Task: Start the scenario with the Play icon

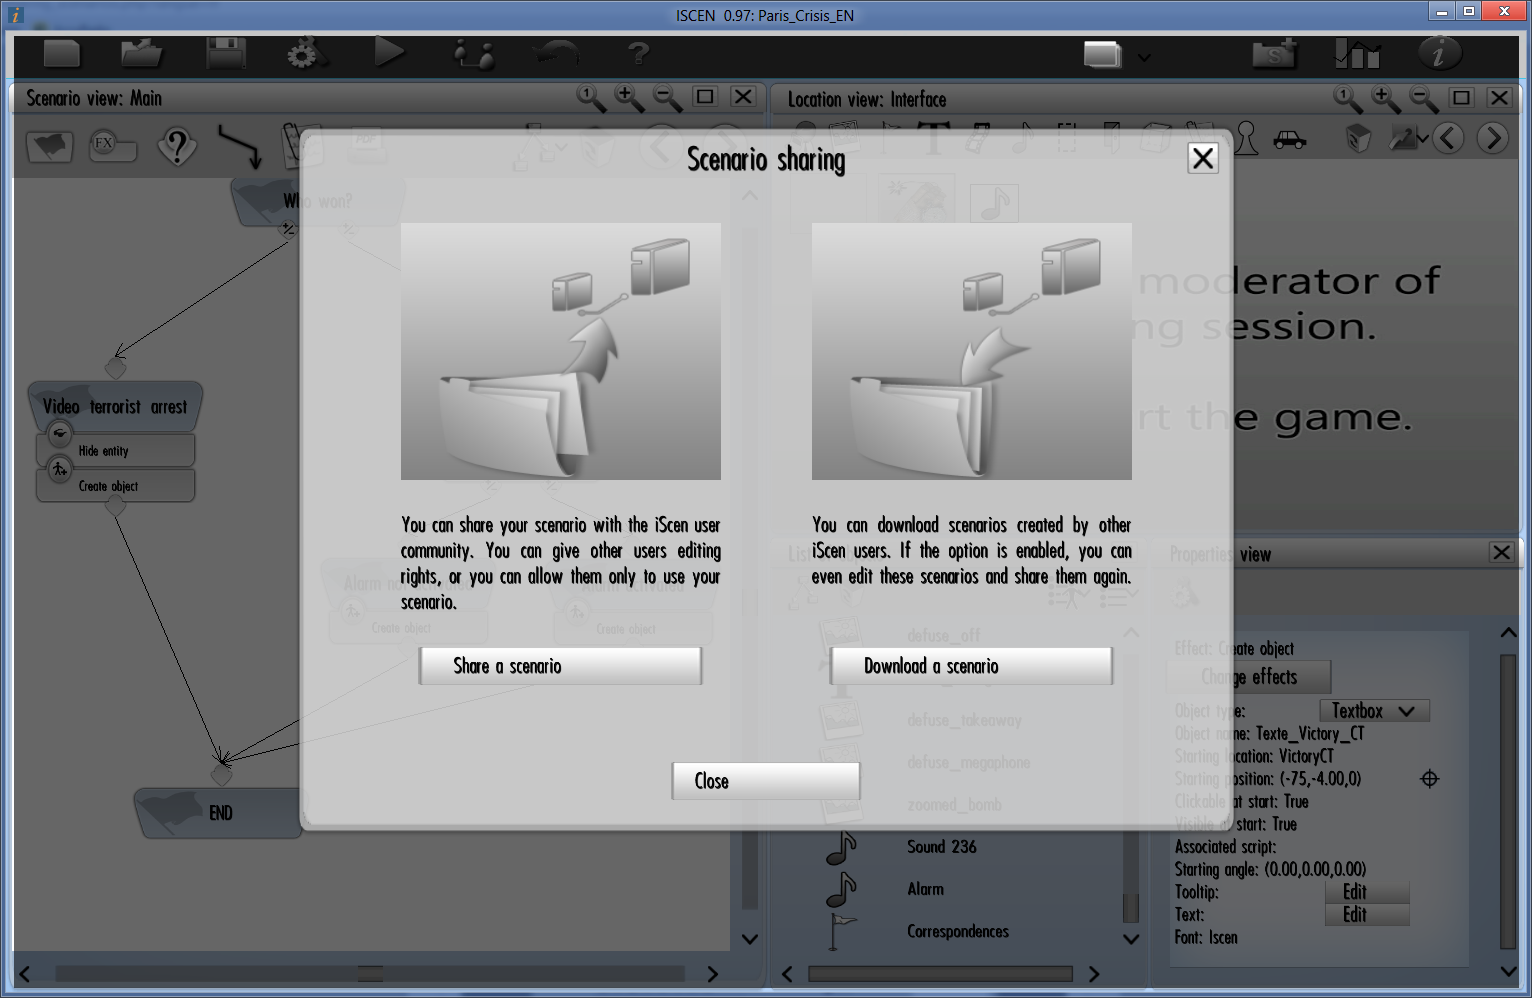Action: click(x=389, y=52)
